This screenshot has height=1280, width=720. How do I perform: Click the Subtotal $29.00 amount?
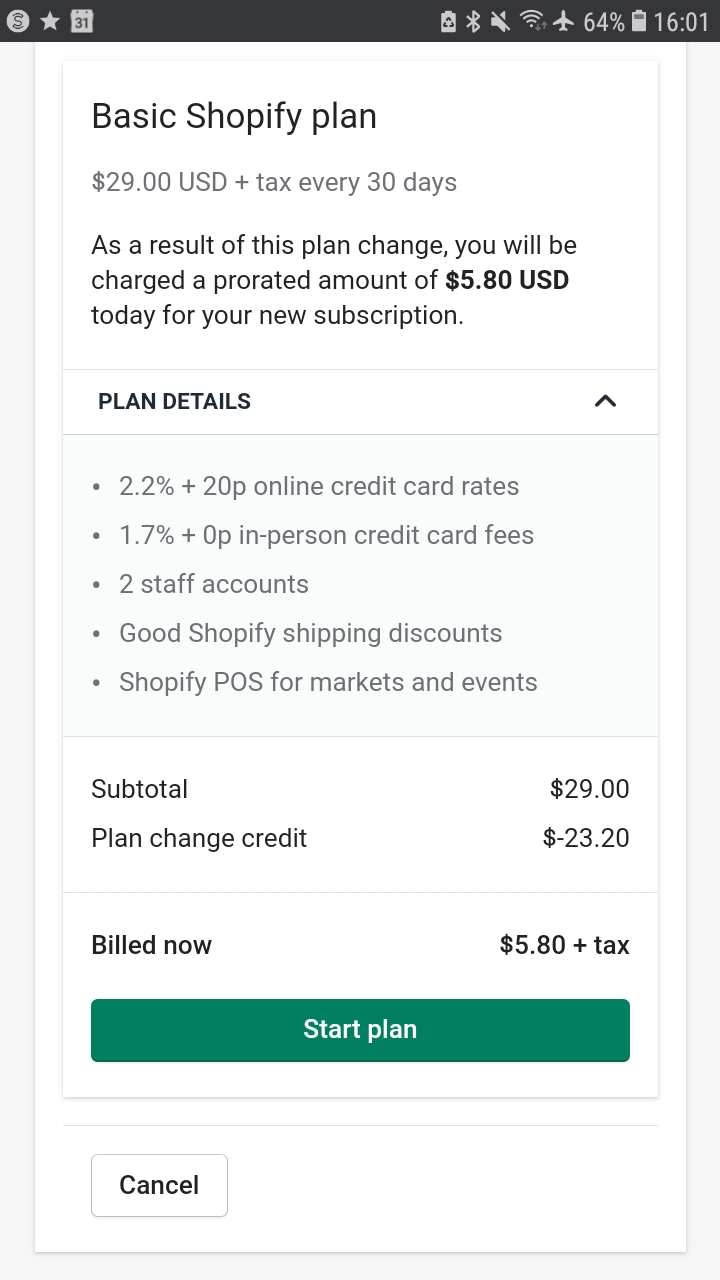coord(589,789)
